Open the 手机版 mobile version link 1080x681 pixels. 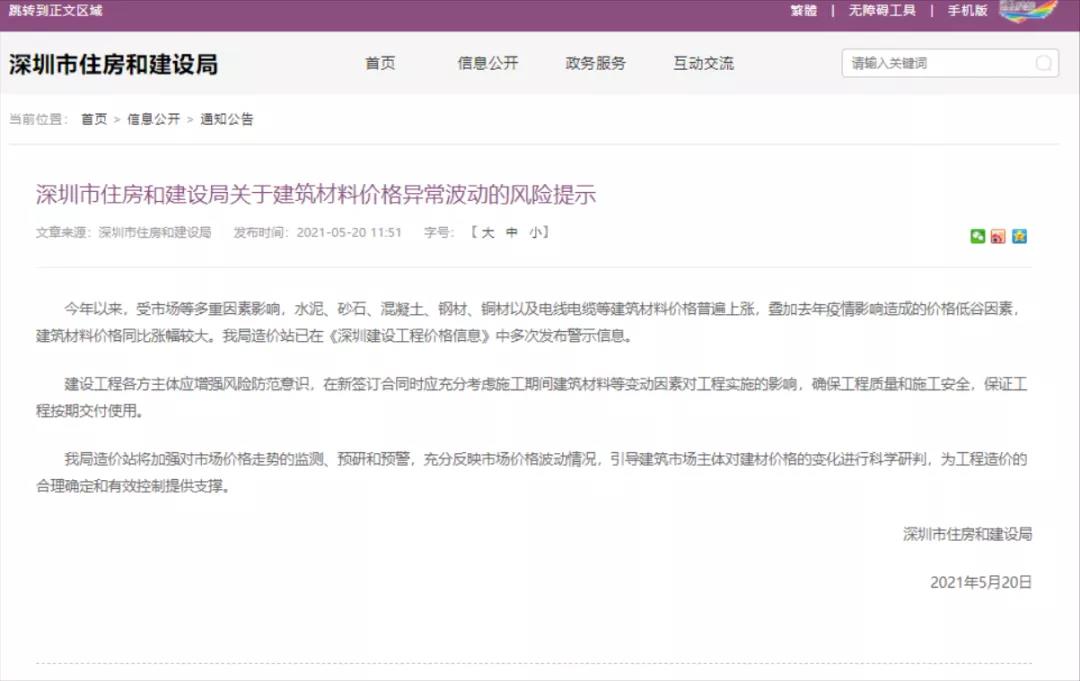pos(967,10)
